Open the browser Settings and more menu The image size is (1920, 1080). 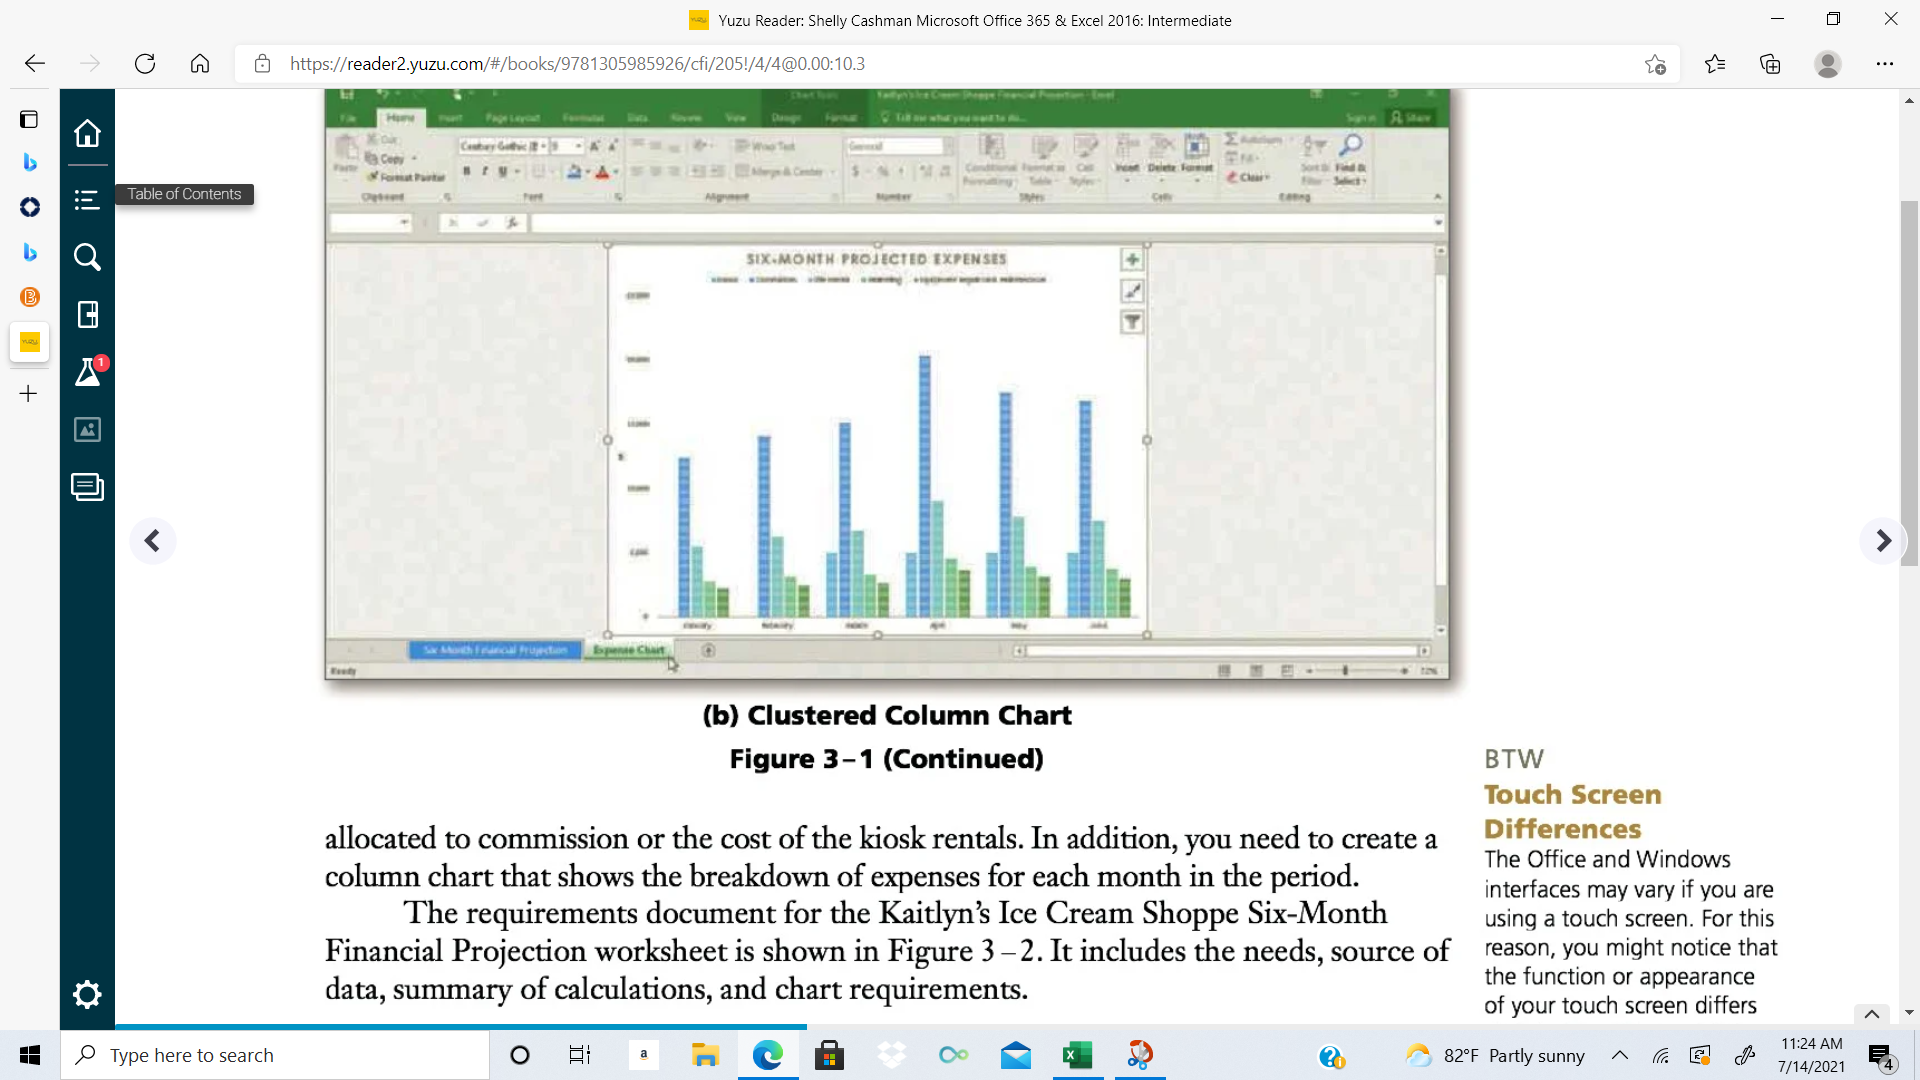[1885, 64]
